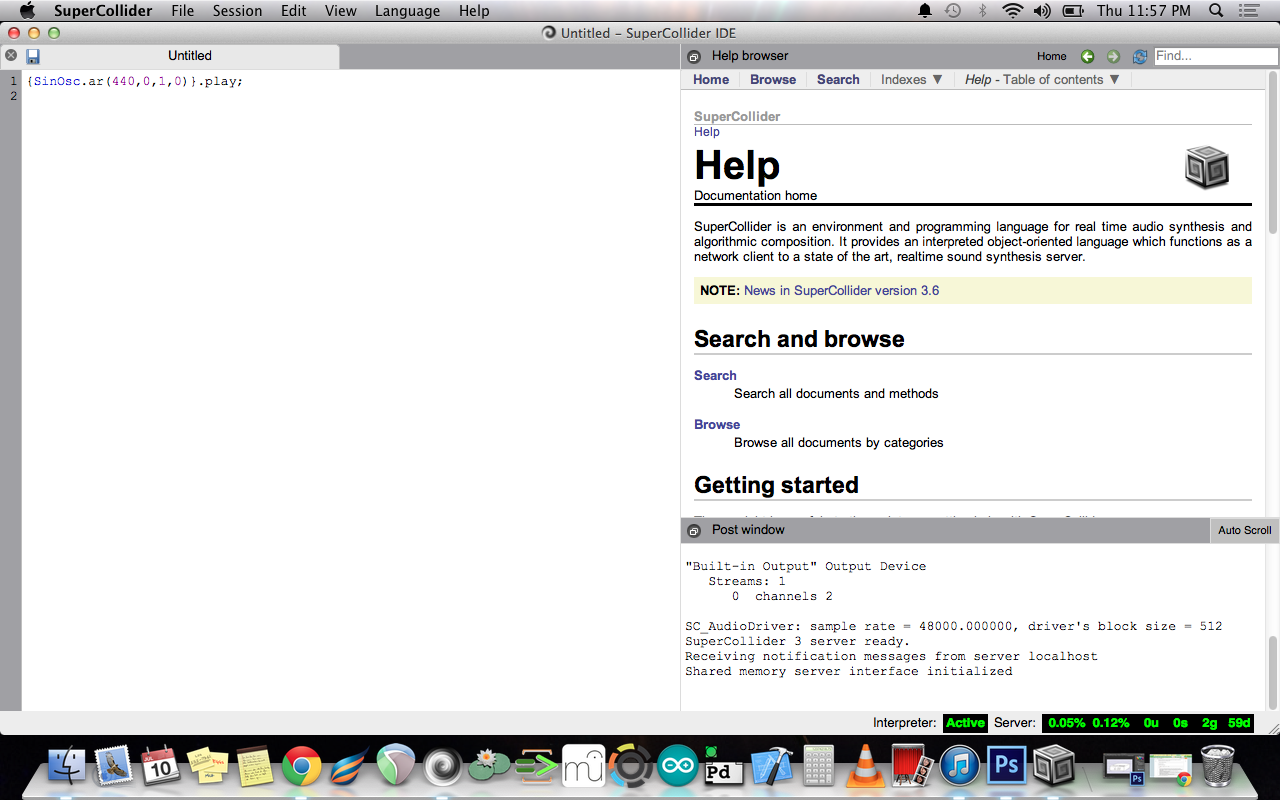Open the Apple menu
Image resolution: width=1280 pixels, height=800 pixels.
pos(27,11)
